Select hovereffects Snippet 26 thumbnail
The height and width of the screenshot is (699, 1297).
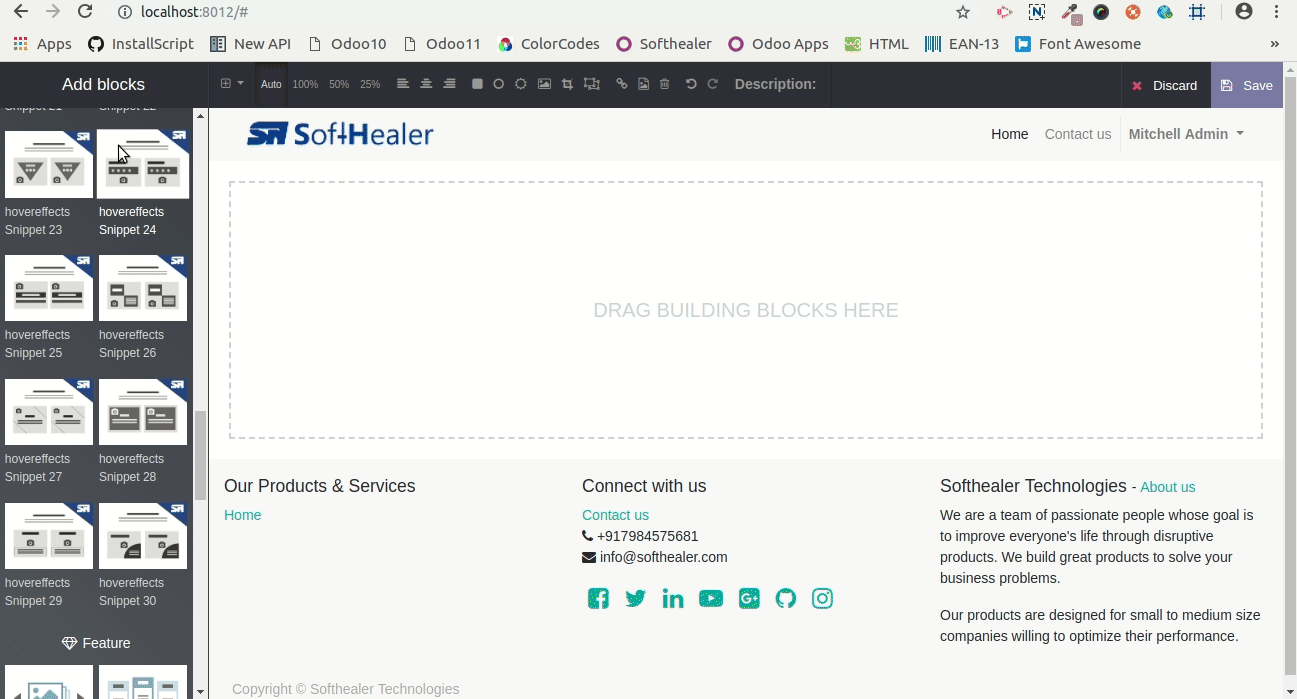(x=143, y=288)
